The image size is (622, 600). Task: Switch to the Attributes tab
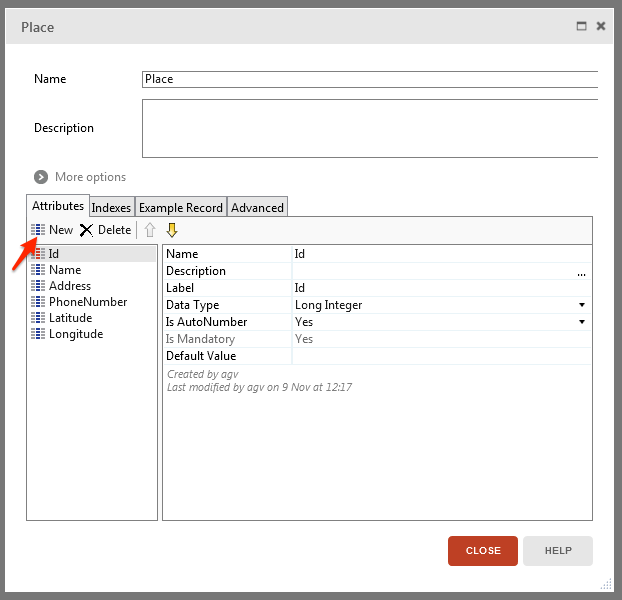point(58,205)
